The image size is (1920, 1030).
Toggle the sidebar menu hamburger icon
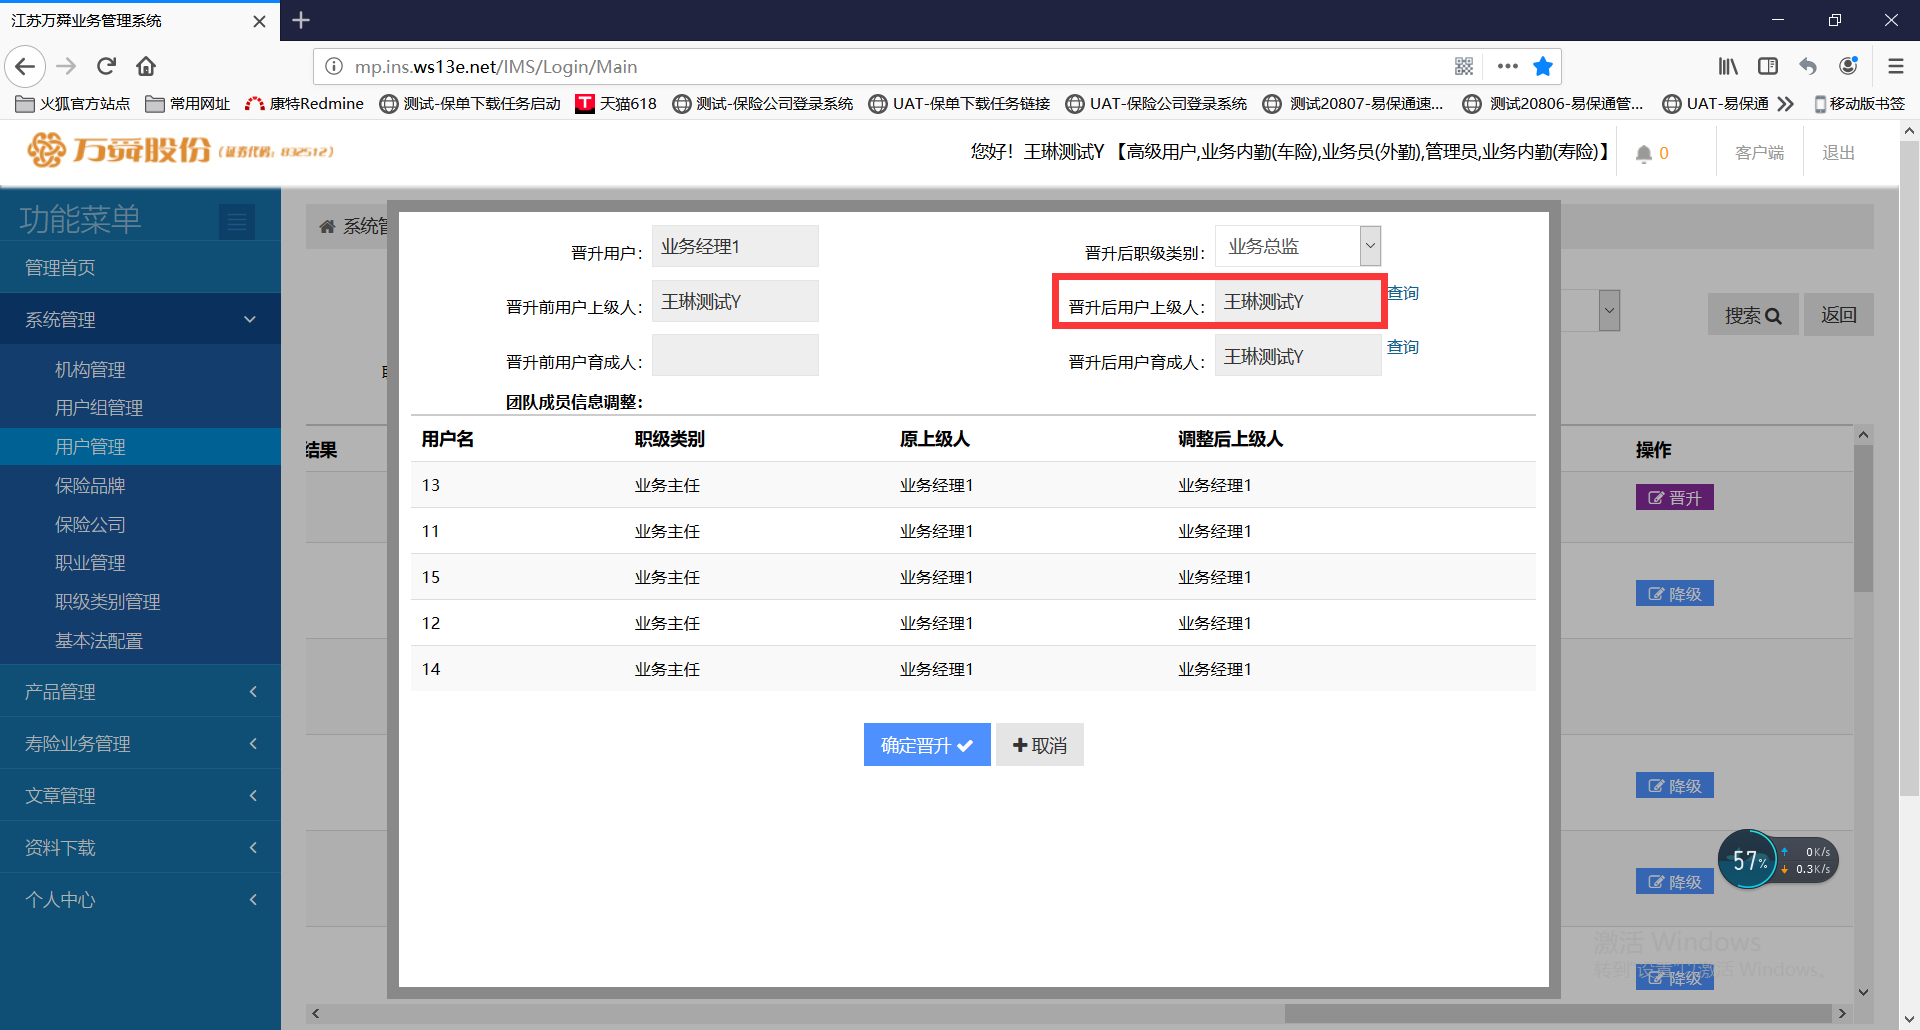coord(237,221)
